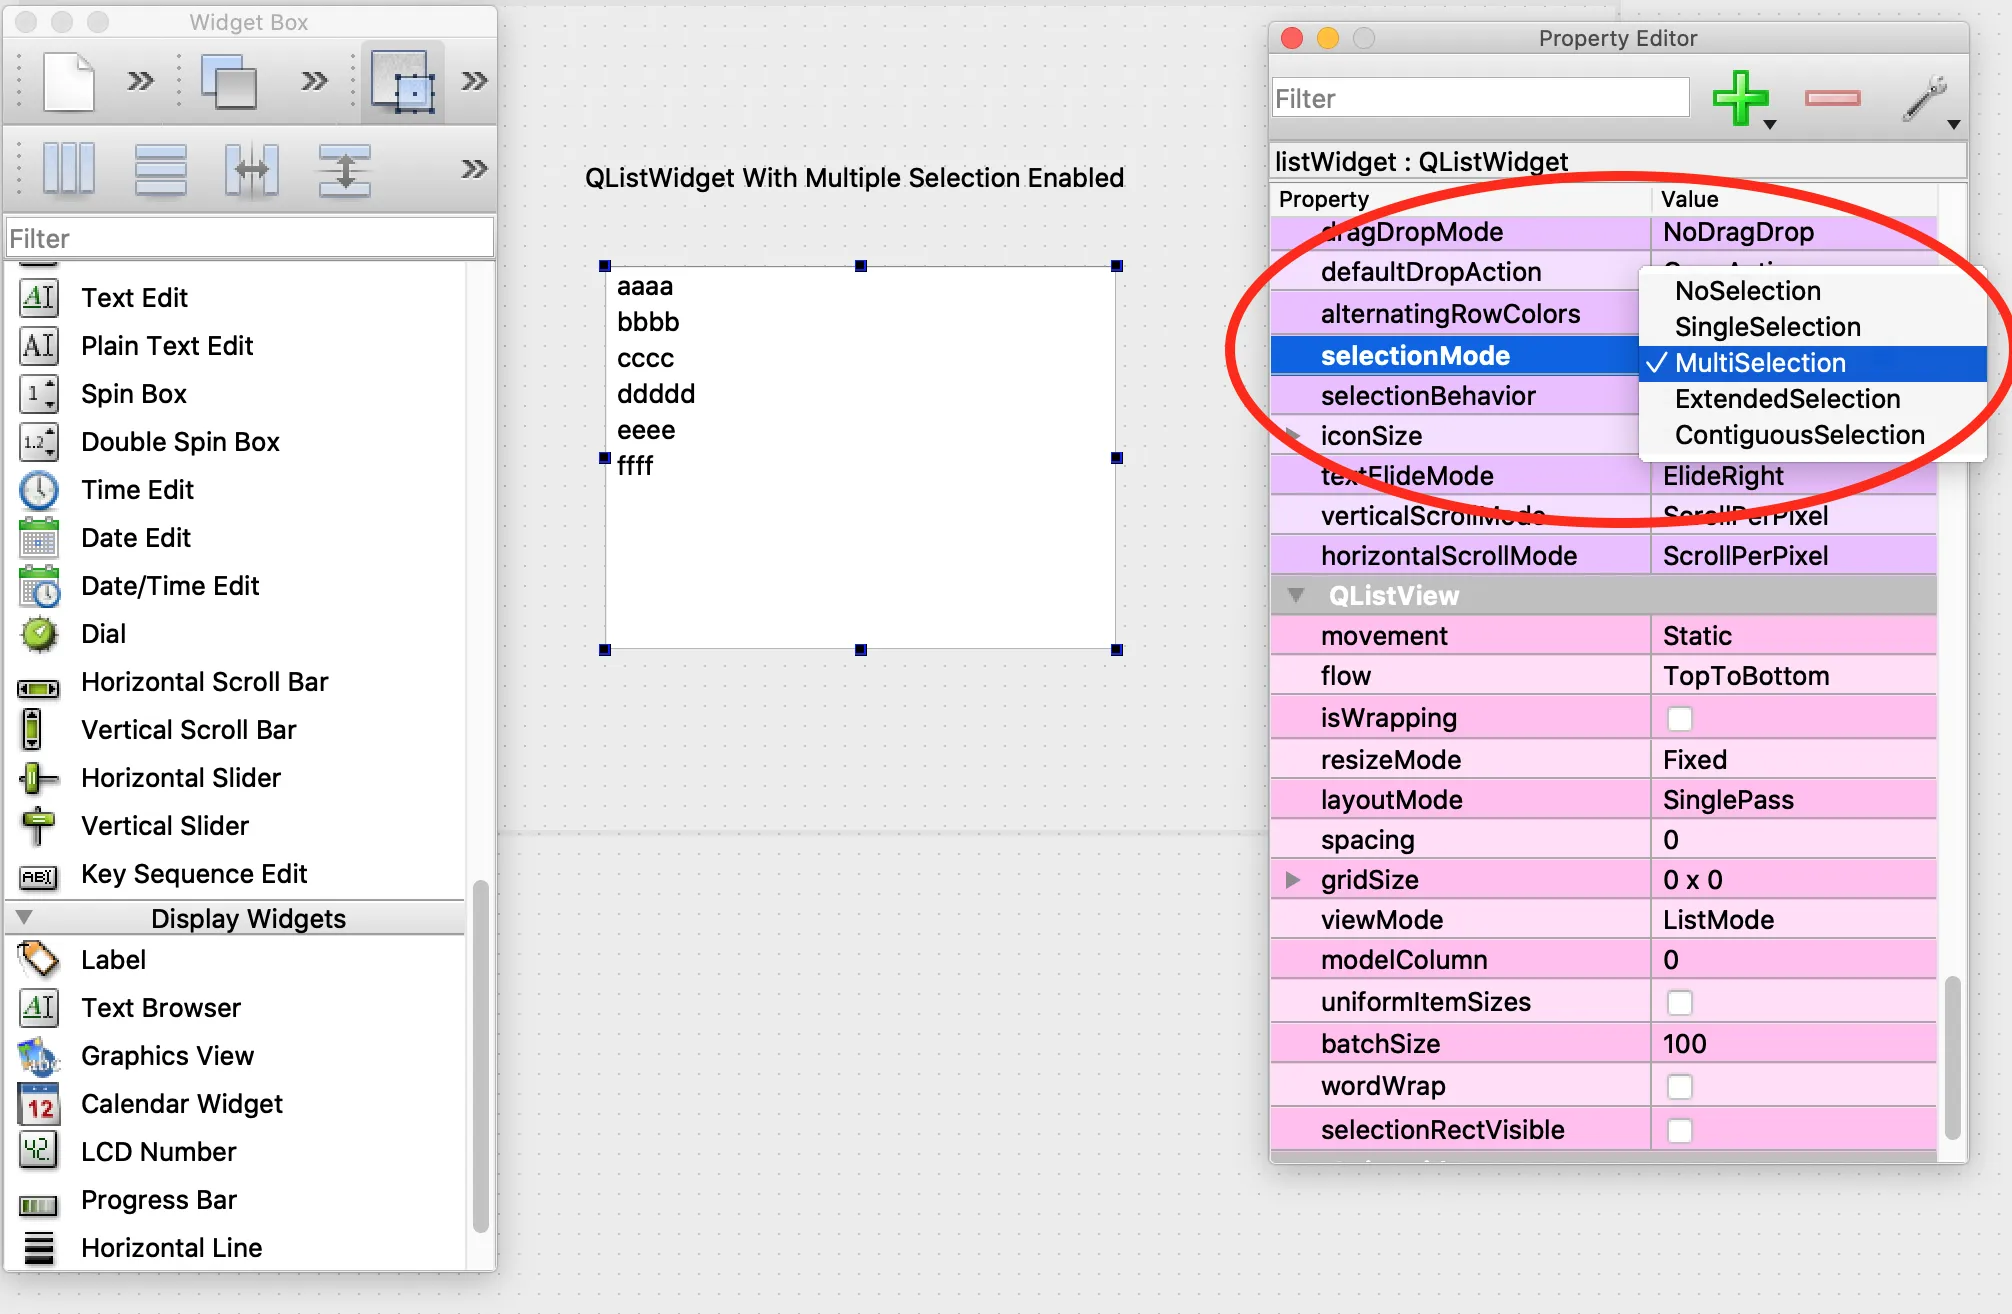
Task: Click the Bring to Front stacked windows icon
Action: [x=230, y=82]
